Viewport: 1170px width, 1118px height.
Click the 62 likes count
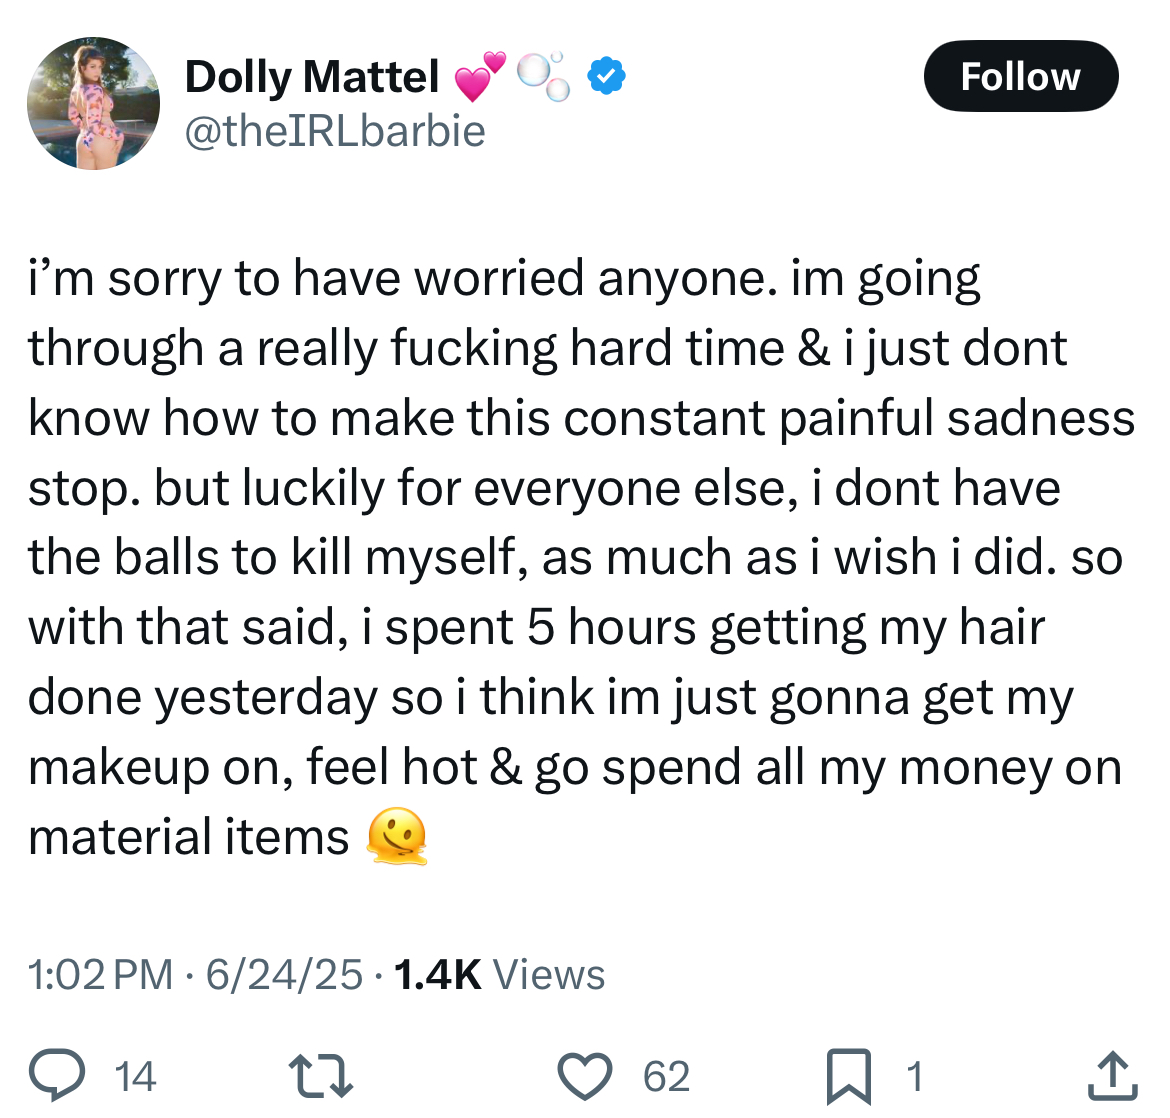coord(666,1076)
